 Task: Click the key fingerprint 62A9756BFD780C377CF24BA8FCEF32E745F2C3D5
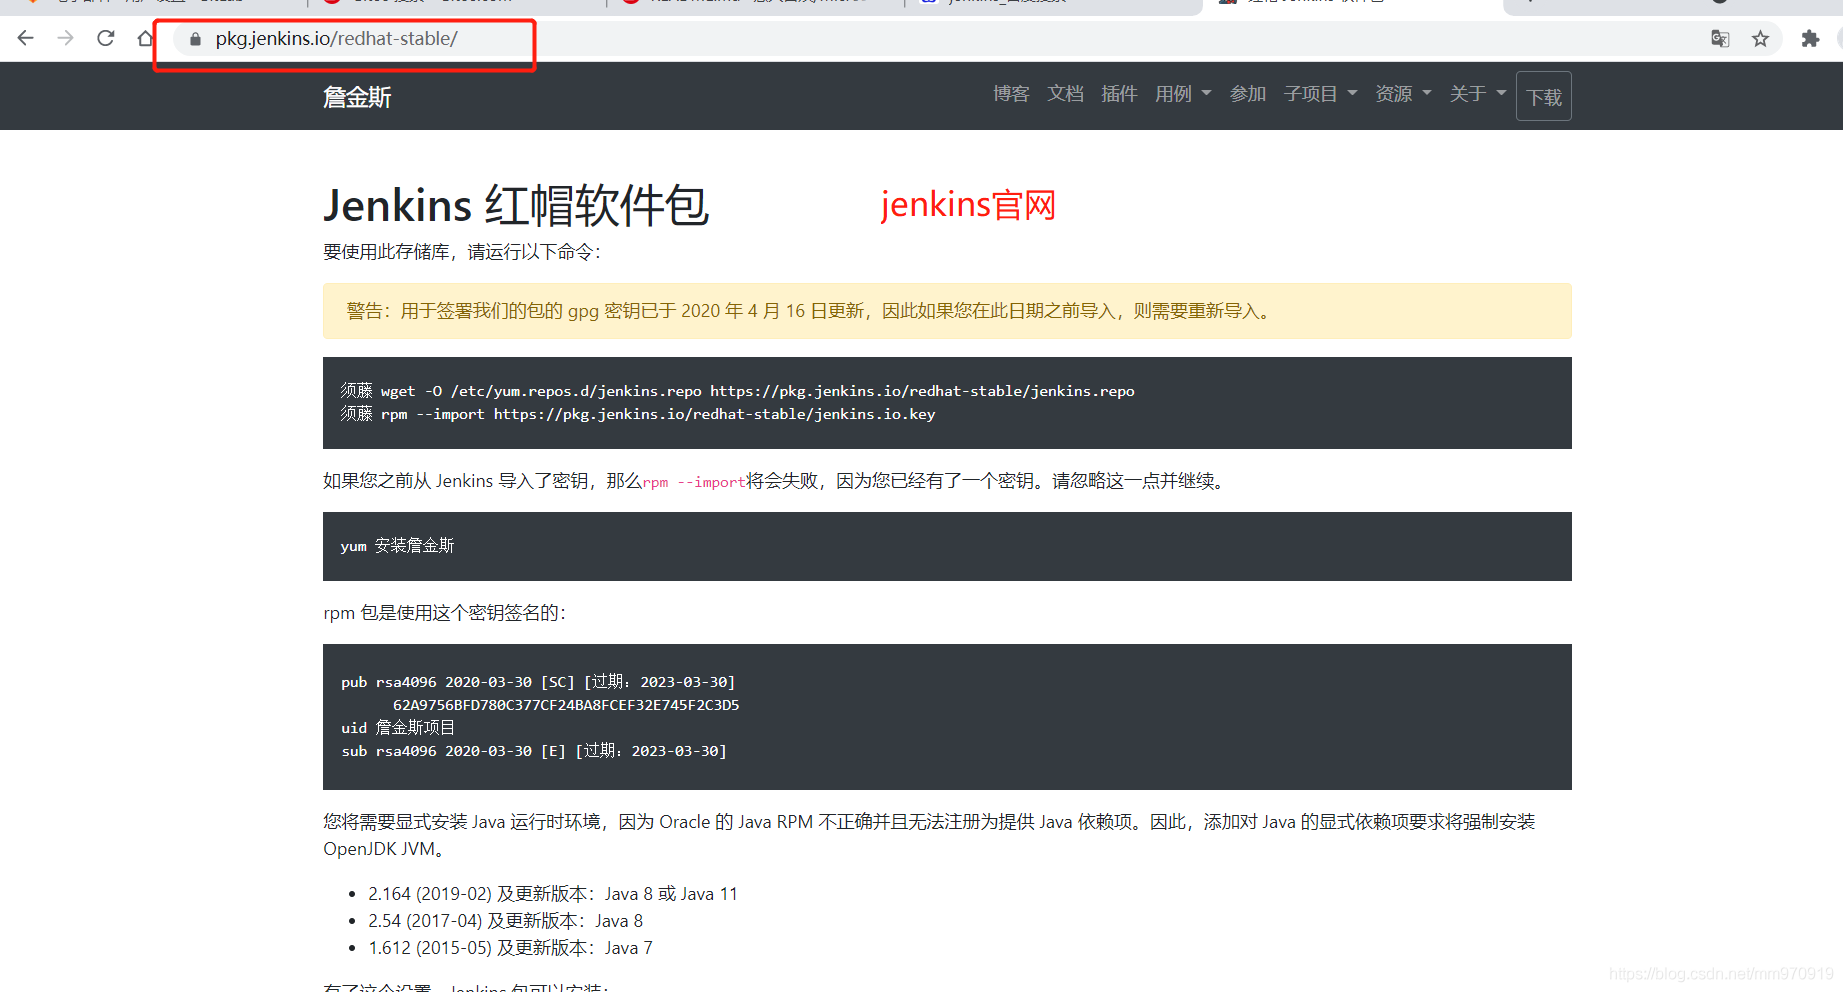(x=566, y=705)
